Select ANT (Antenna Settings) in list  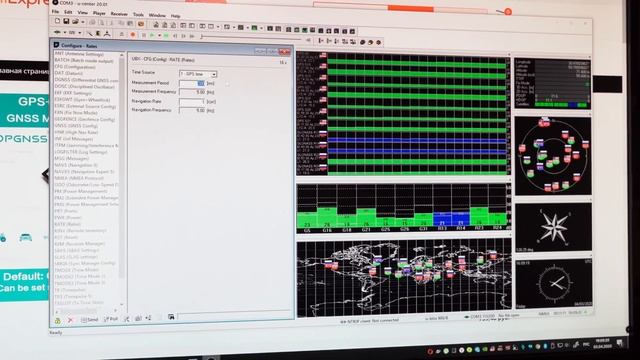pos(79,54)
